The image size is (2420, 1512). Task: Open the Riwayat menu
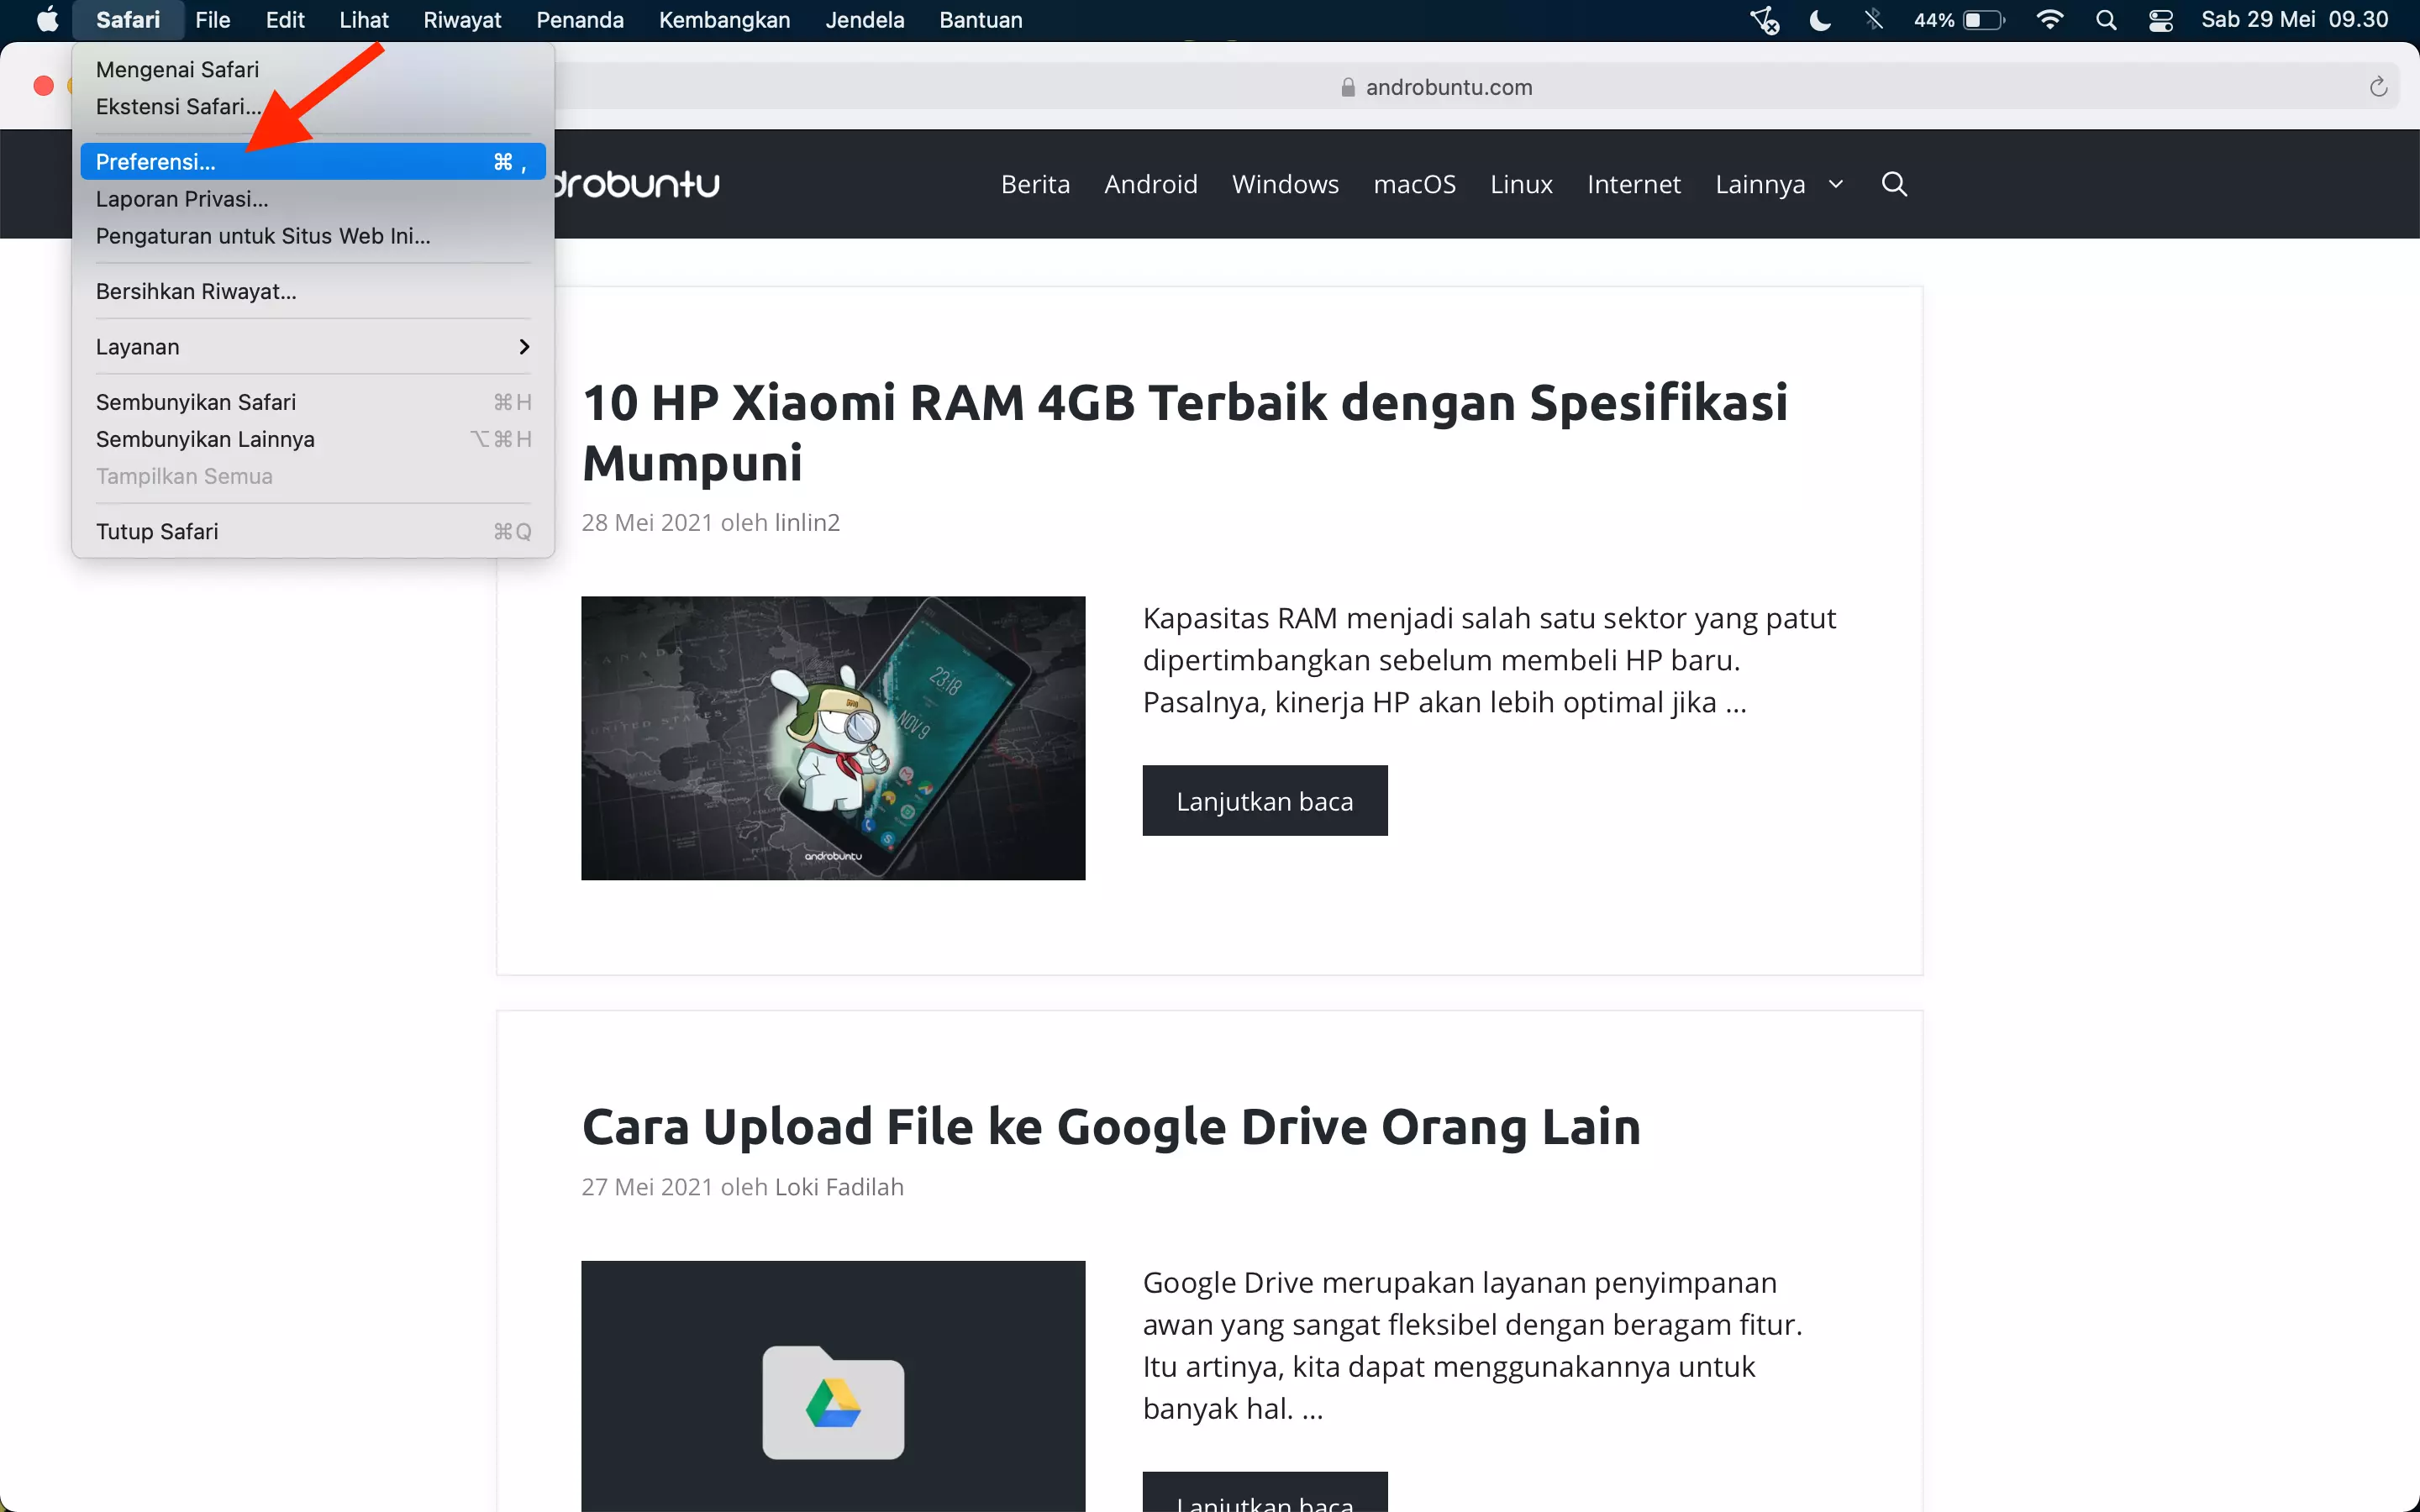point(462,19)
